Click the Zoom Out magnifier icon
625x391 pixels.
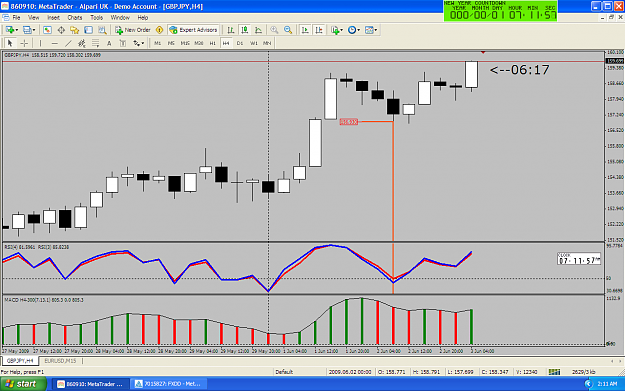click(288, 30)
